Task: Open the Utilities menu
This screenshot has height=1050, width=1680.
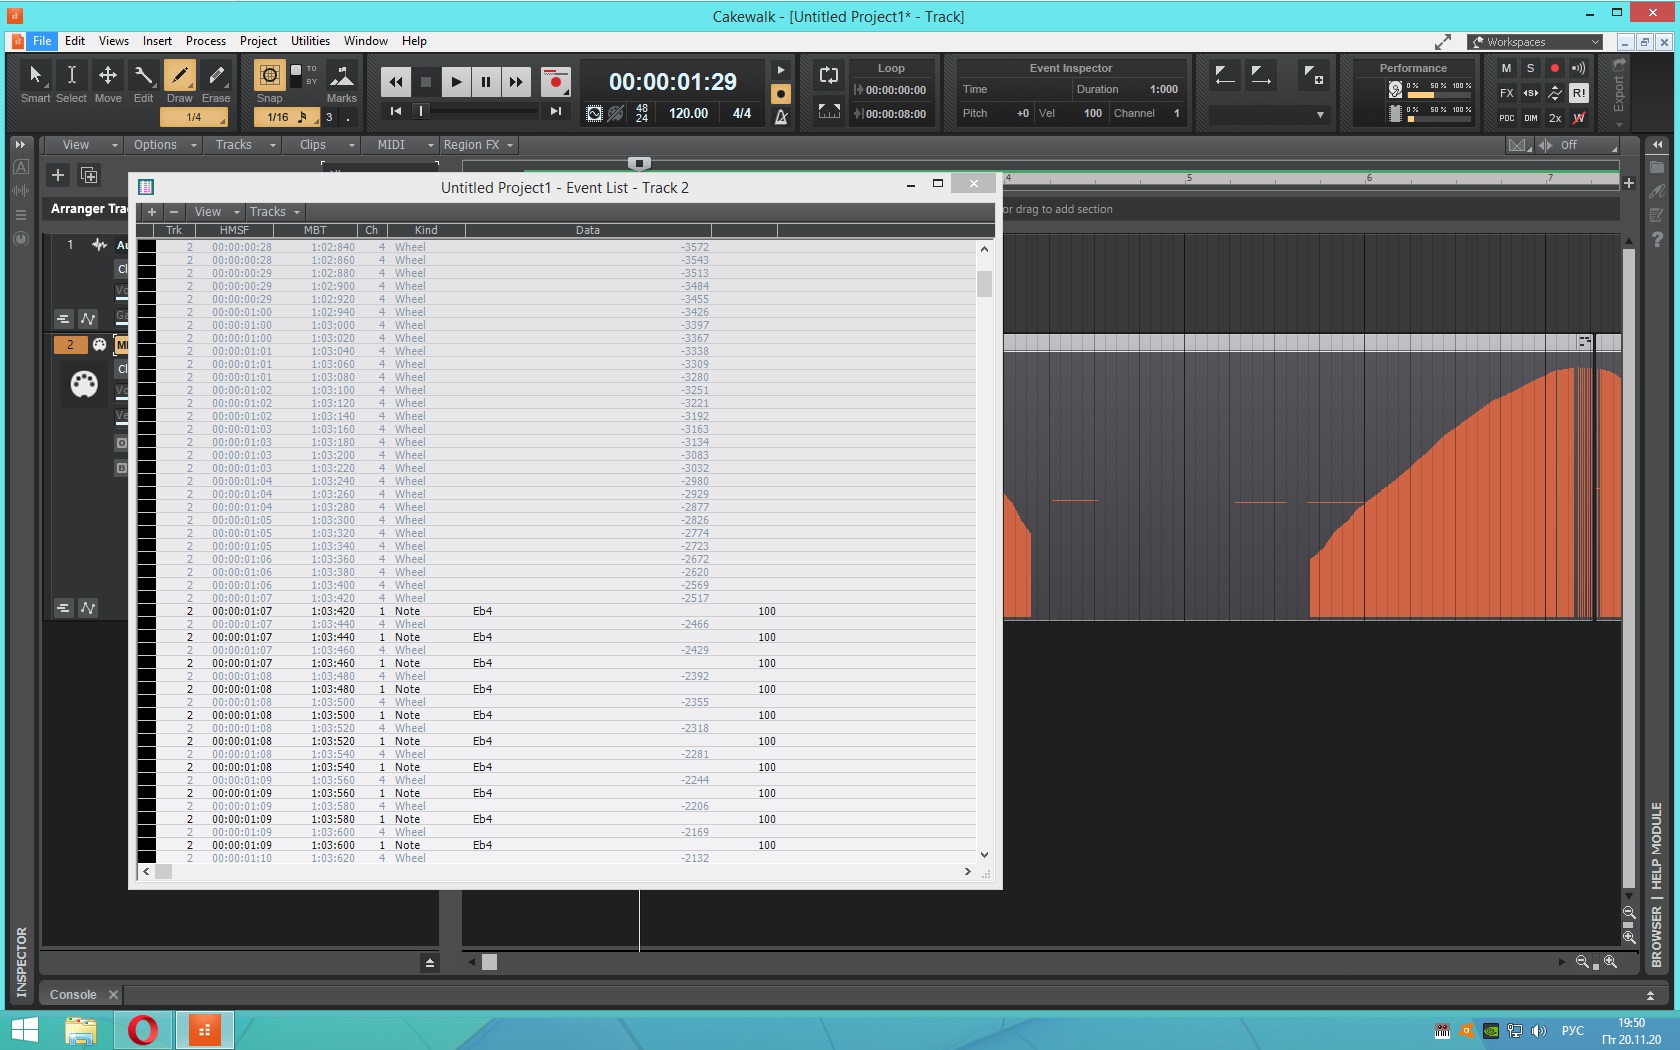Action: pyautogui.click(x=310, y=41)
